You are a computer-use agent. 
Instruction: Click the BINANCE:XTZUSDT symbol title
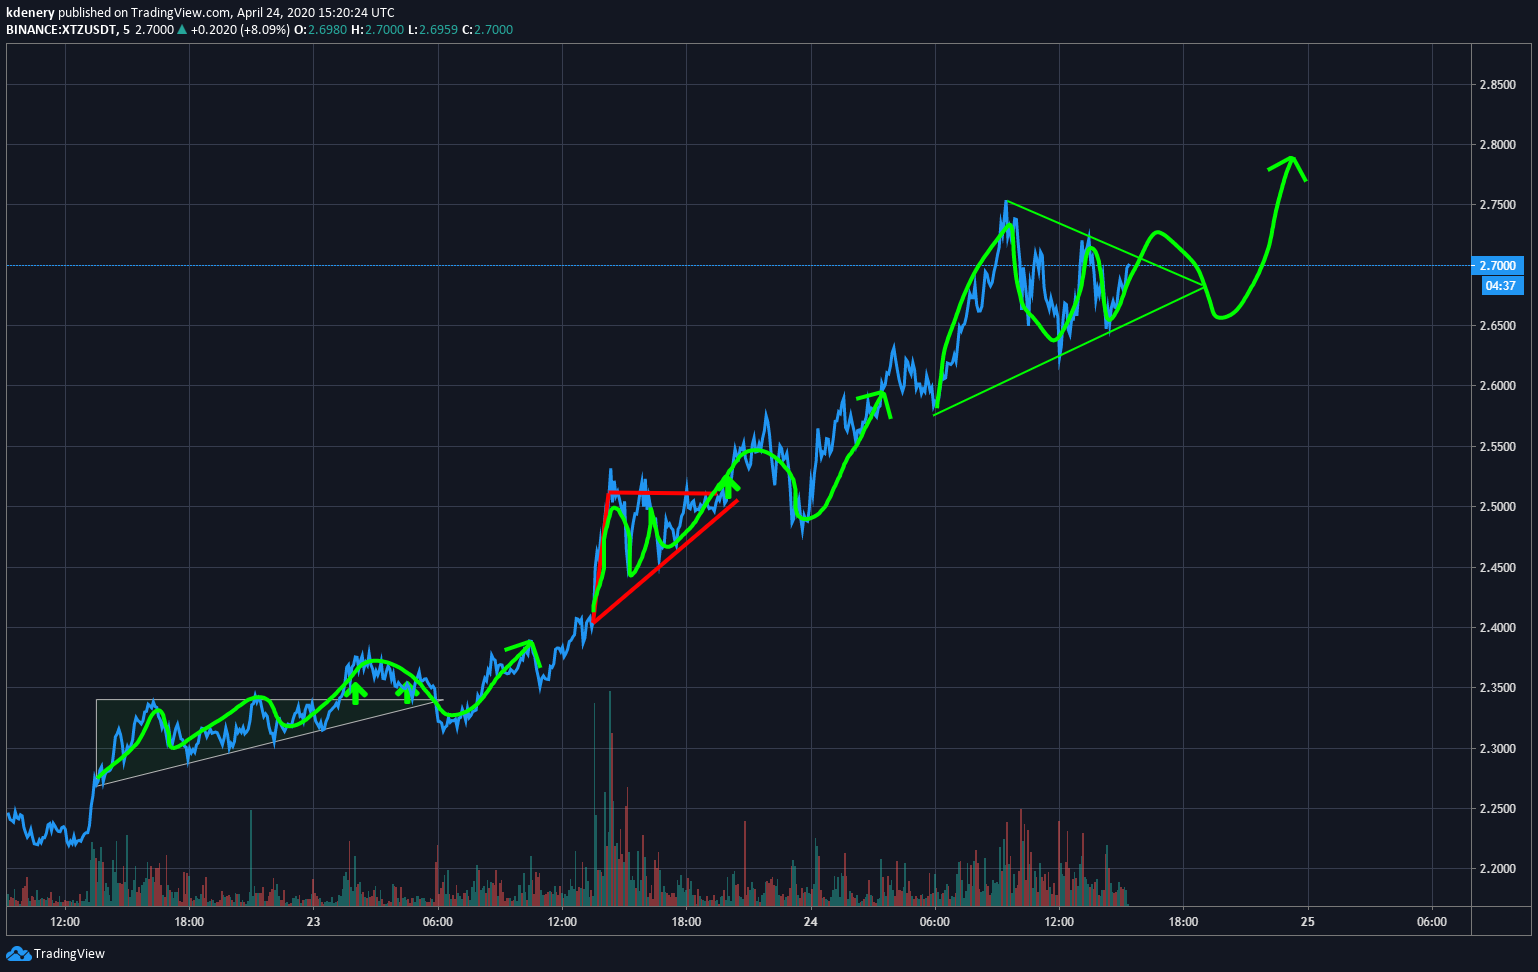pyautogui.click(x=61, y=30)
